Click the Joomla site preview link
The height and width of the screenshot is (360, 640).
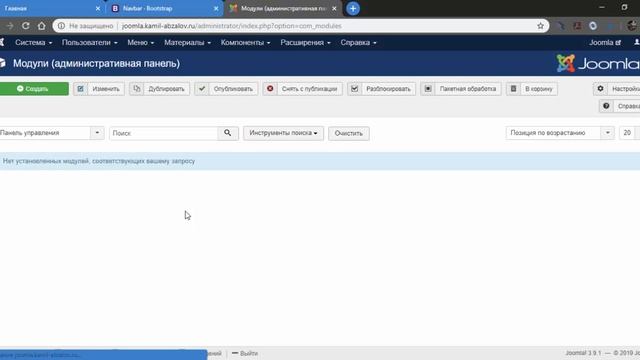tap(605, 42)
